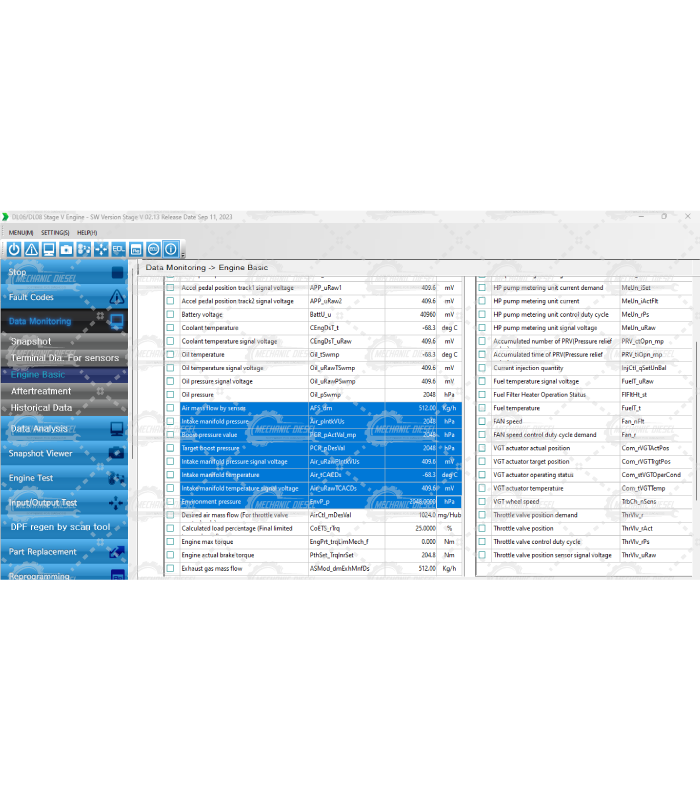Tick the Battery voltage checkbox

(x=170, y=314)
